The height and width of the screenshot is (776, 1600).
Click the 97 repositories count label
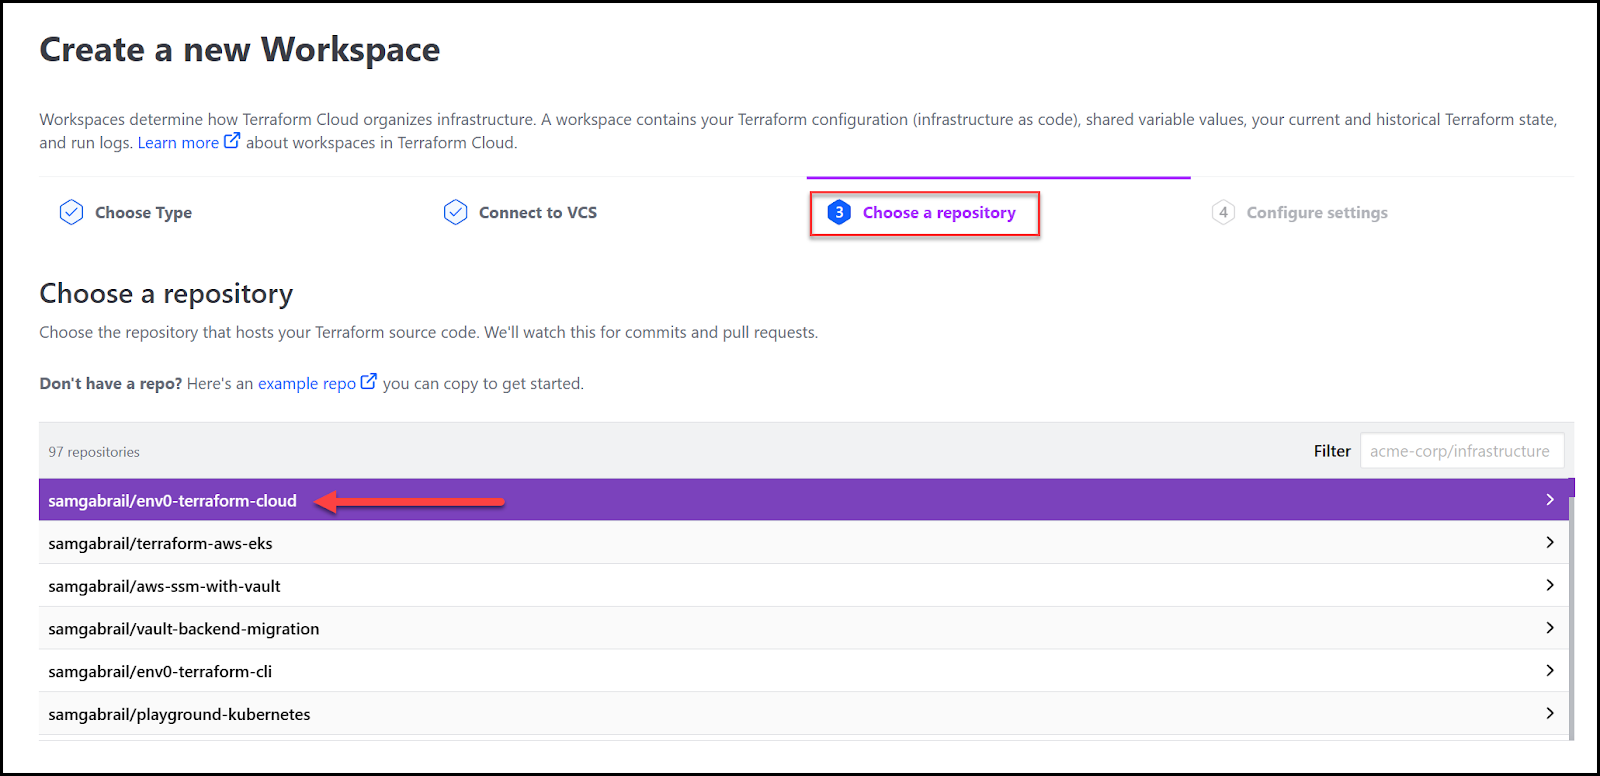tap(94, 451)
